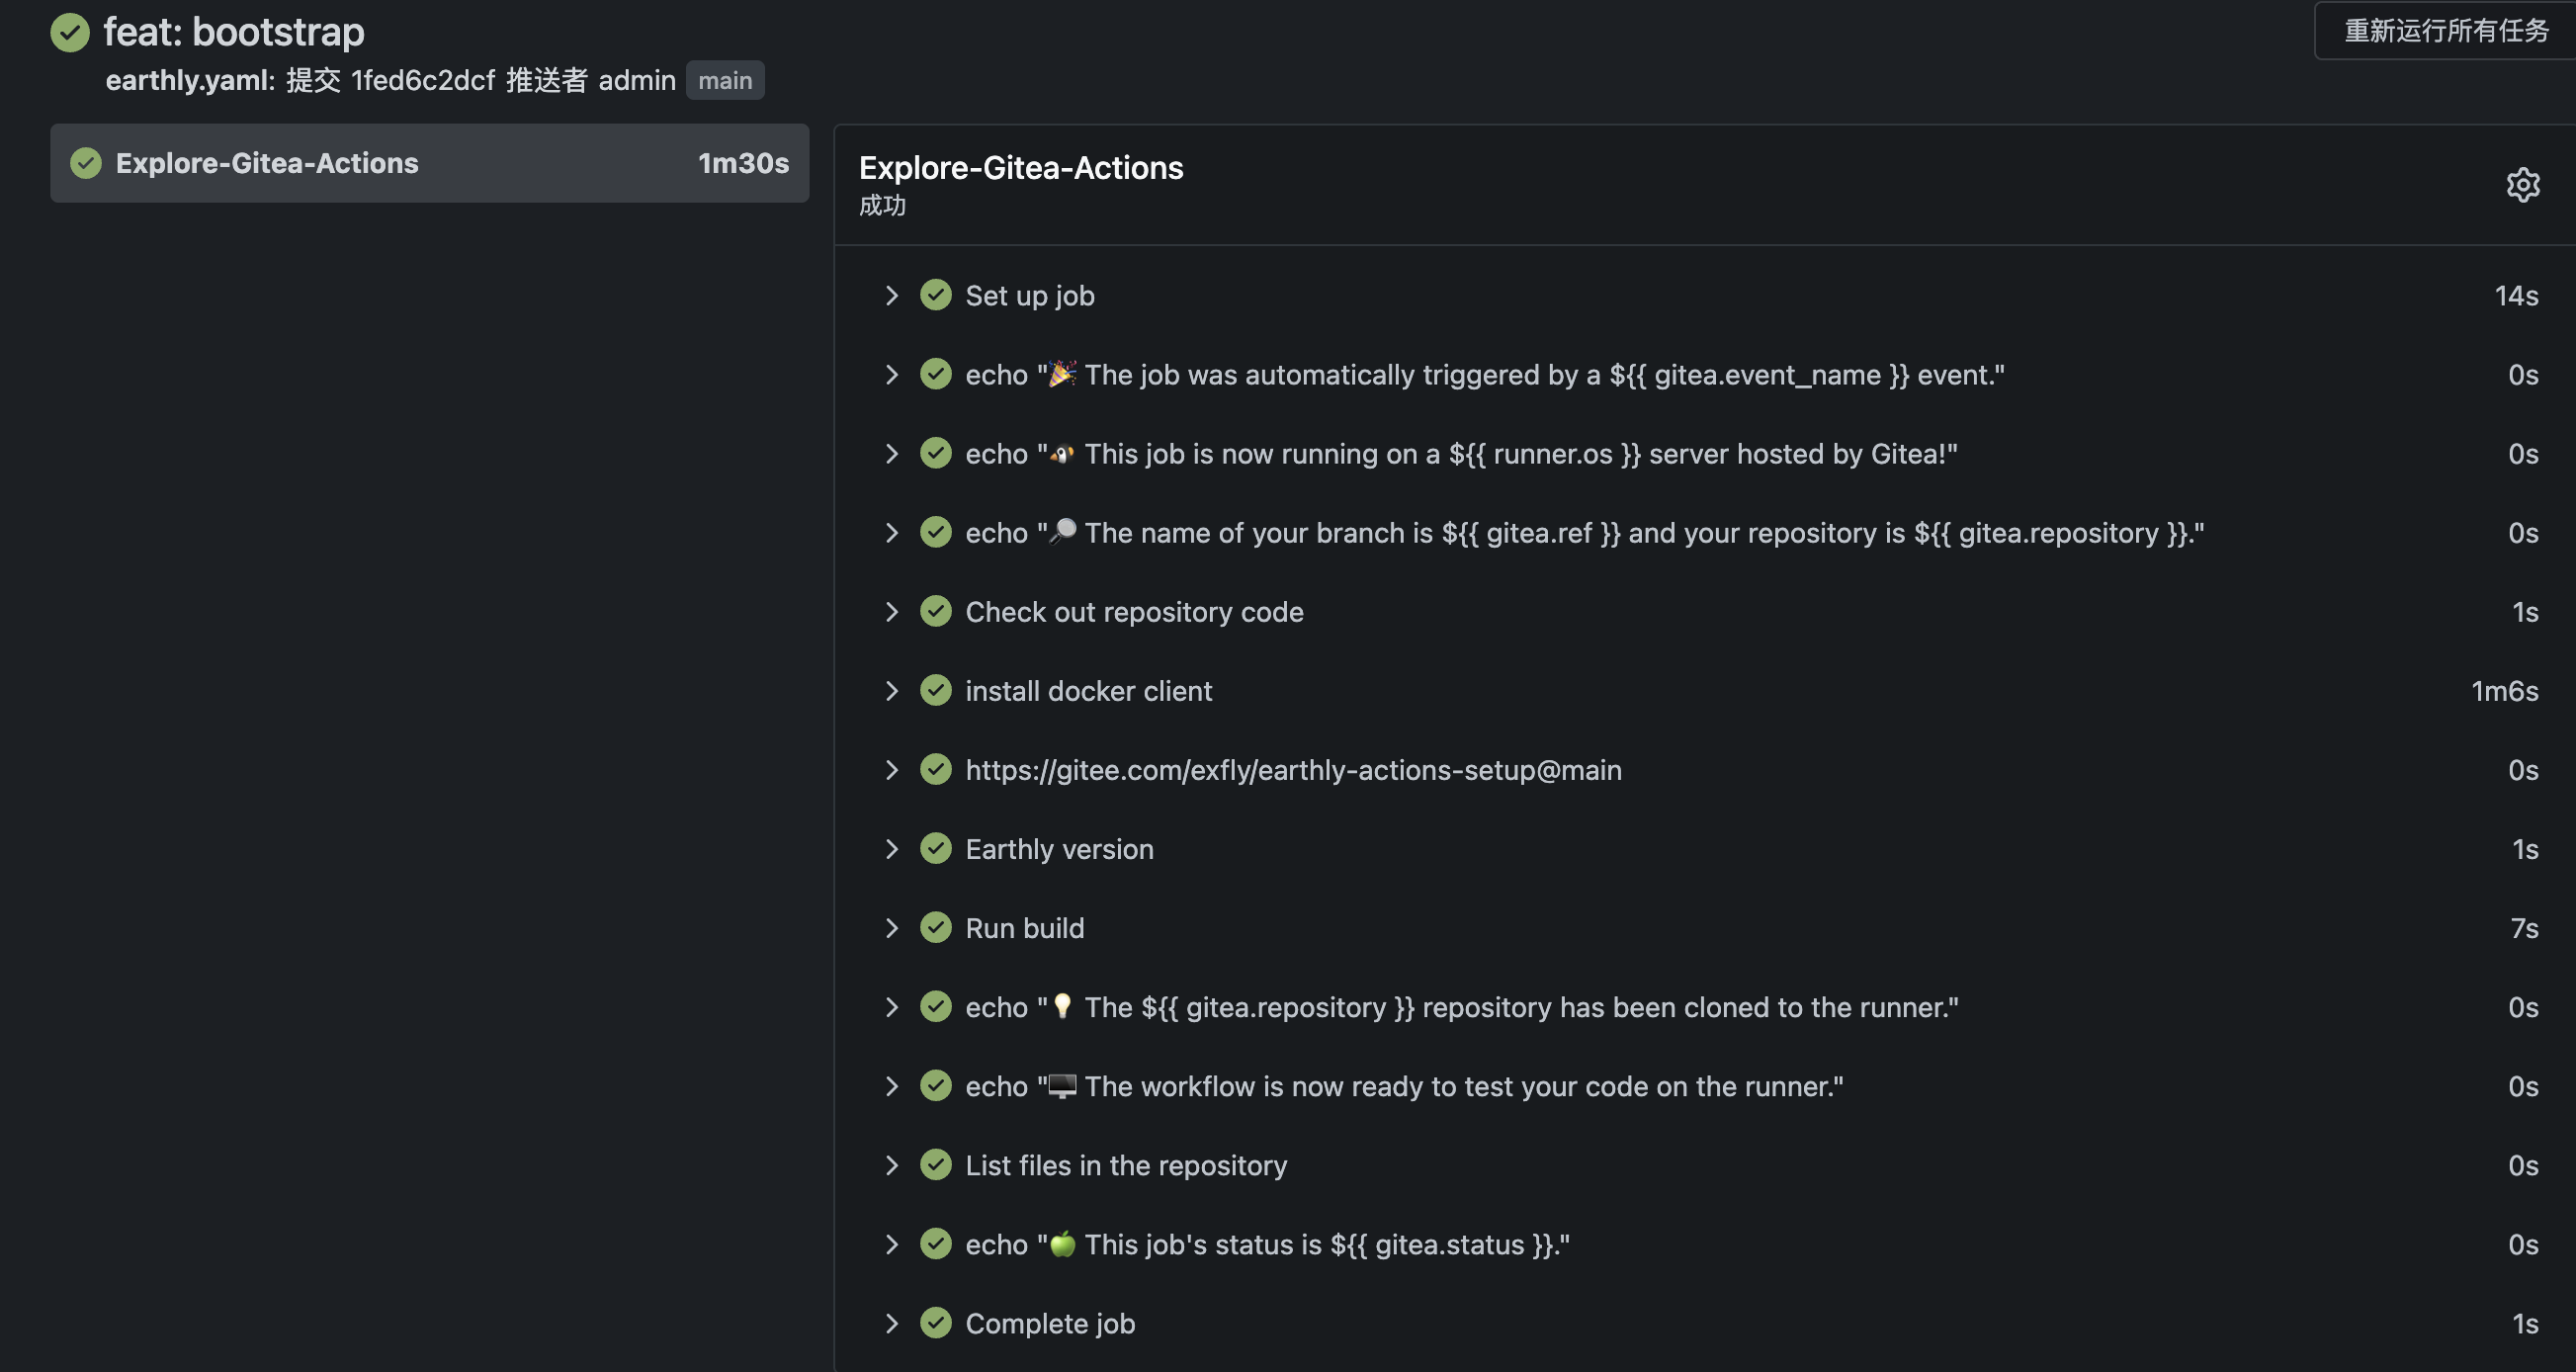Click the check icon next to the earthly-actions-setup step
Screen dimensions: 2576x1372
coord(936,769)
